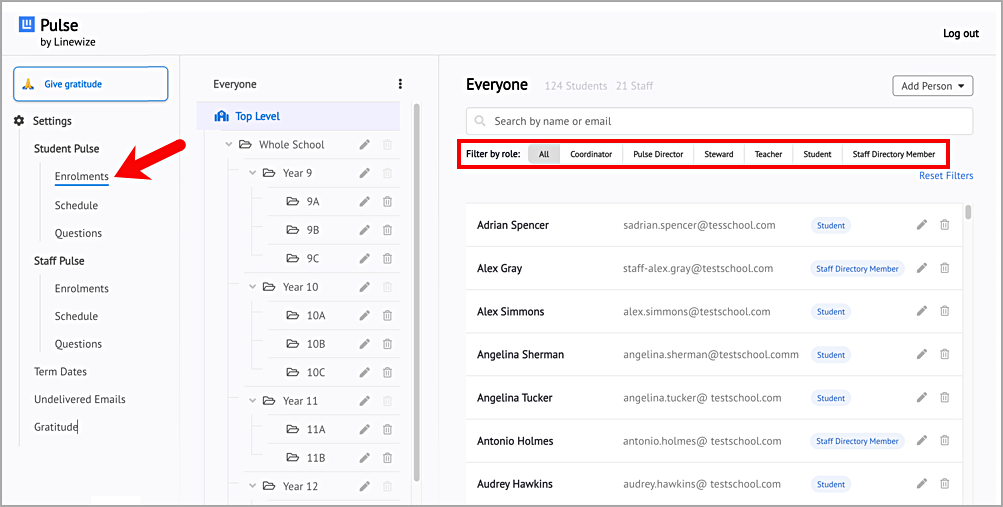The image size is (1003, 507).
Task: Select group 10A in tree
Action: (x=316, y=315)
